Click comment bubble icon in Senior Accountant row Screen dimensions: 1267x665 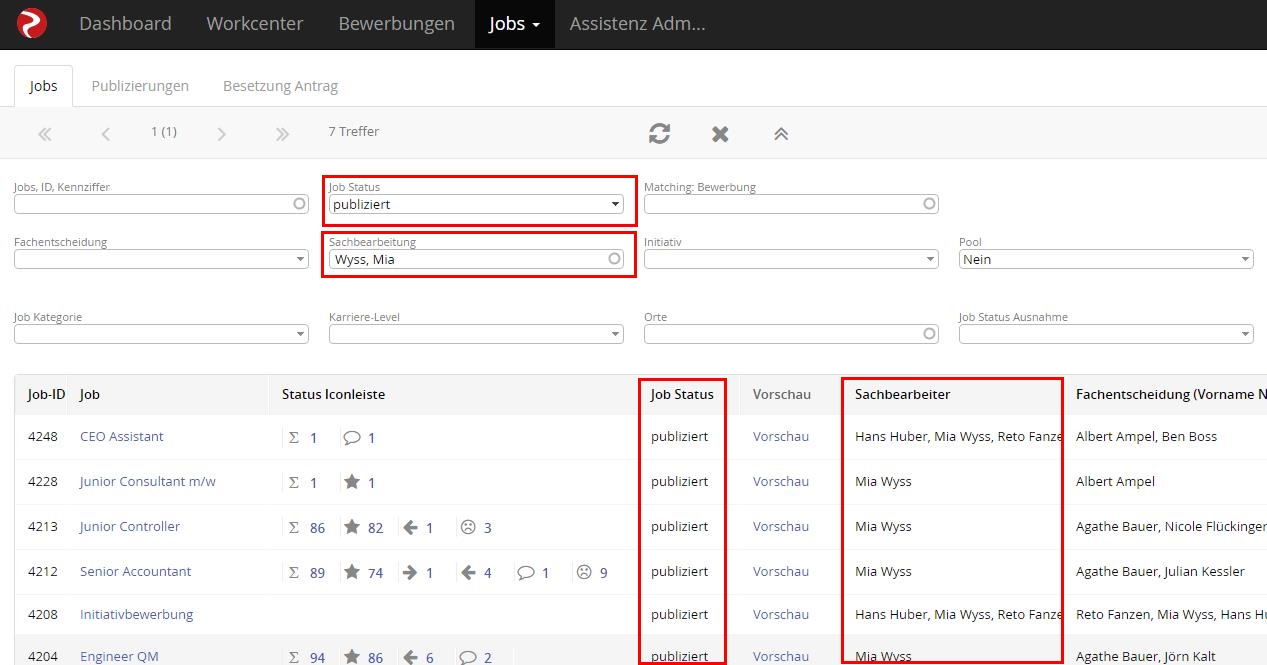(x=526, y=572)
